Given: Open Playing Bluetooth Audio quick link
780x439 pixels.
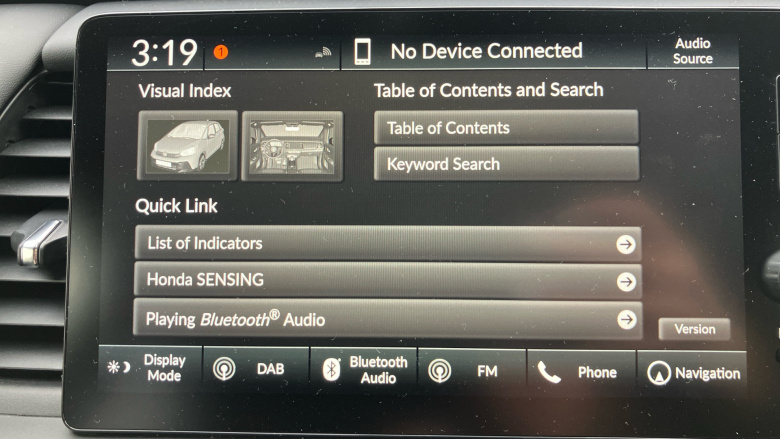Looking at the screenshot, I should (x=388, y=319).
